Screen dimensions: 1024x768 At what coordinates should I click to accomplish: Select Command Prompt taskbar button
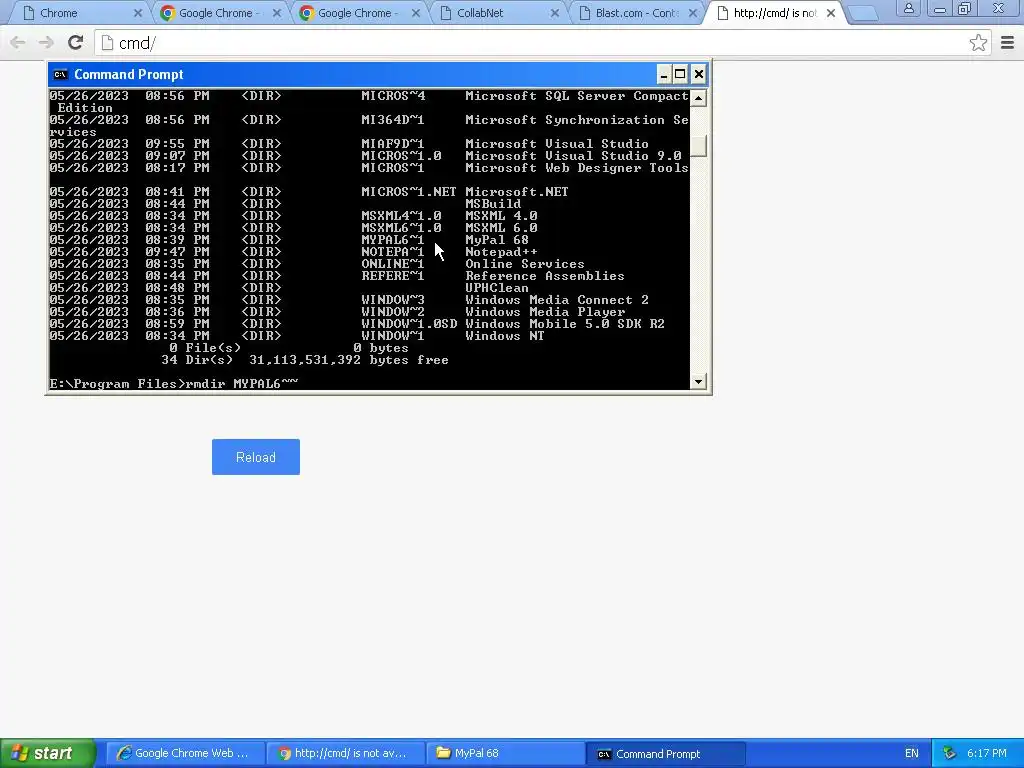[x=665, y=753]
